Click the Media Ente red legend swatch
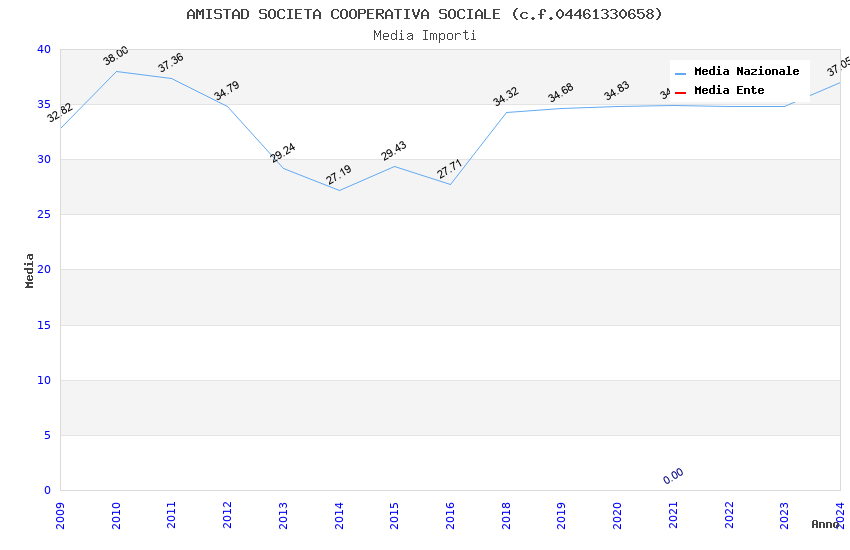 click(680, 92)
